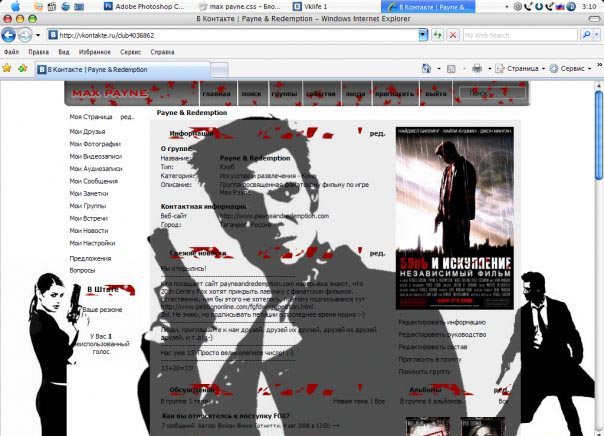The image size is (604, 436).
Task: Open the Избранное menu
Action: pyautogui.click(x=94, y=52)
